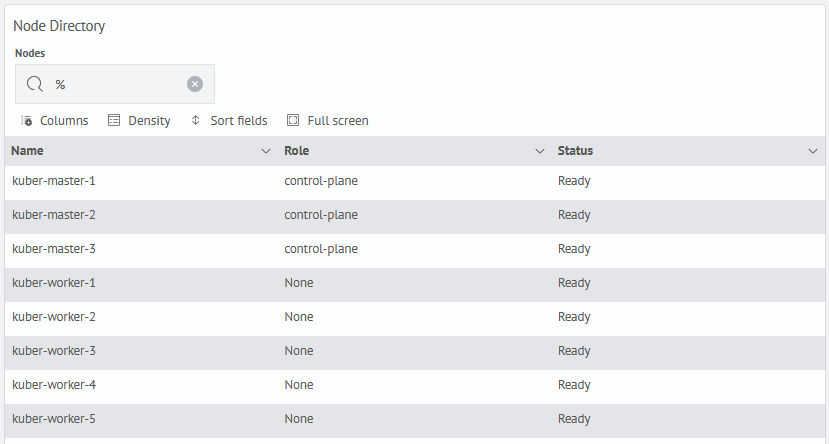
Task: Open Sort fields options
Action: [x=238, y=121]
